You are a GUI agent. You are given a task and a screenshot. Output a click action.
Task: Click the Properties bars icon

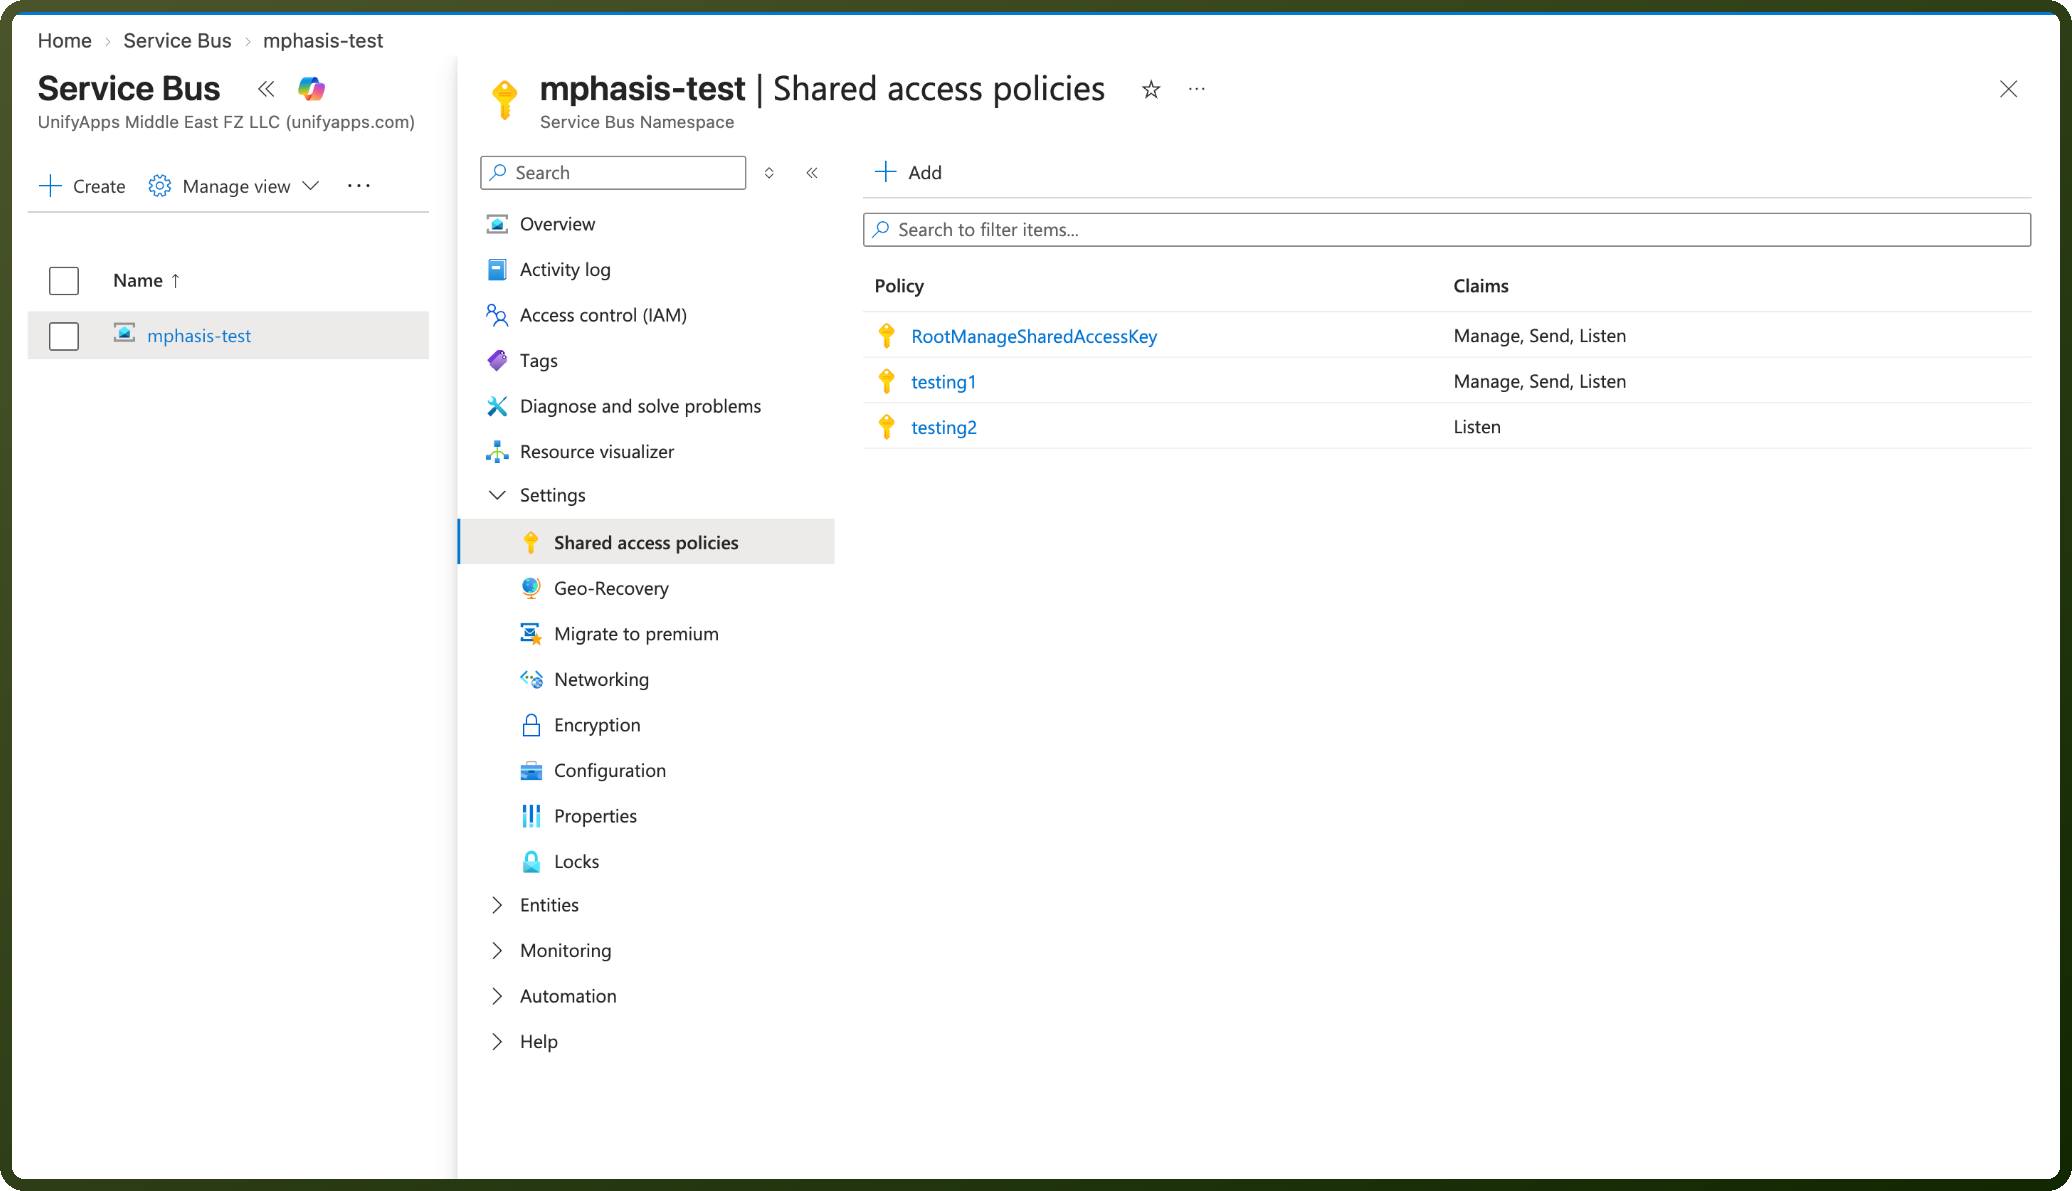point(531,816)
